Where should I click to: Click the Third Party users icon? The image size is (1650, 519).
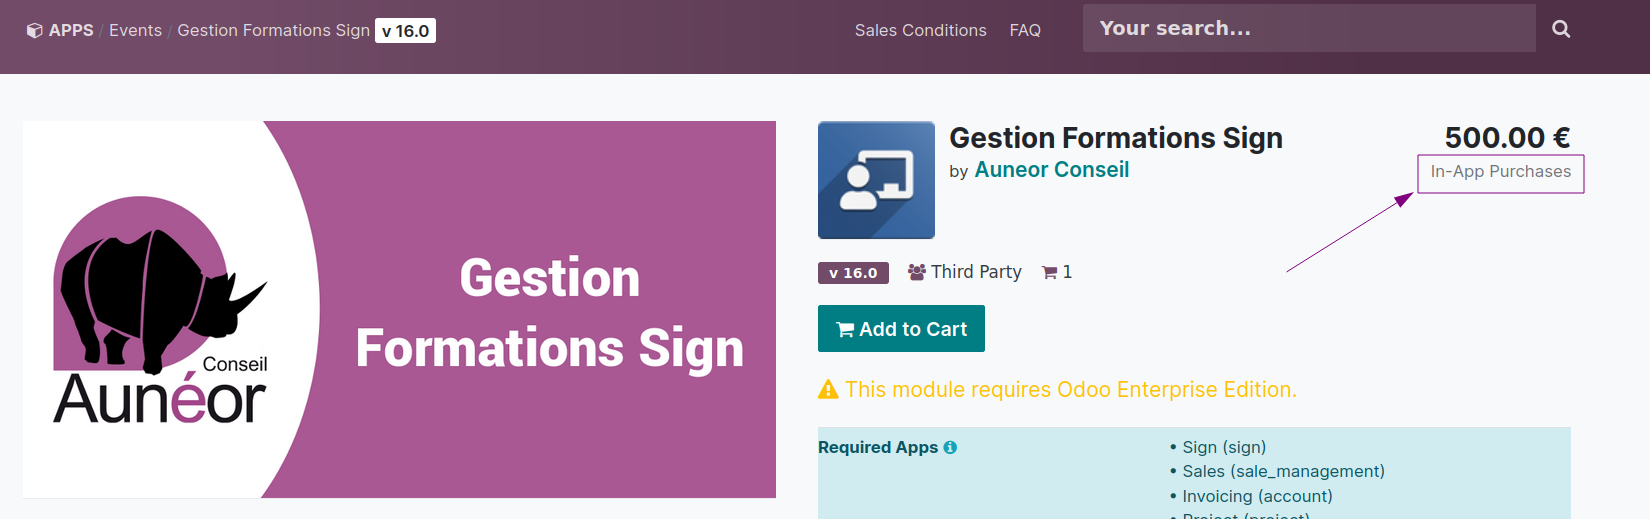[916, 272]
